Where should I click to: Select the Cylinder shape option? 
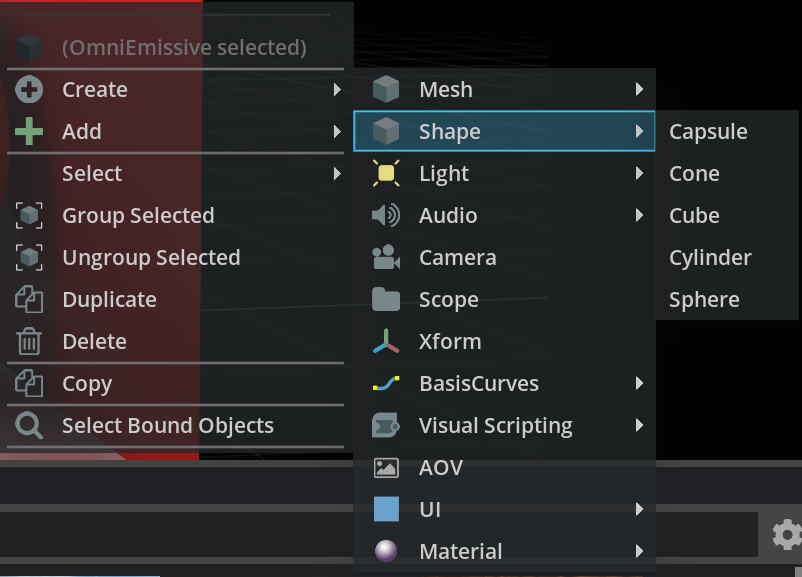pyautogui.click(x=710, y=258)
